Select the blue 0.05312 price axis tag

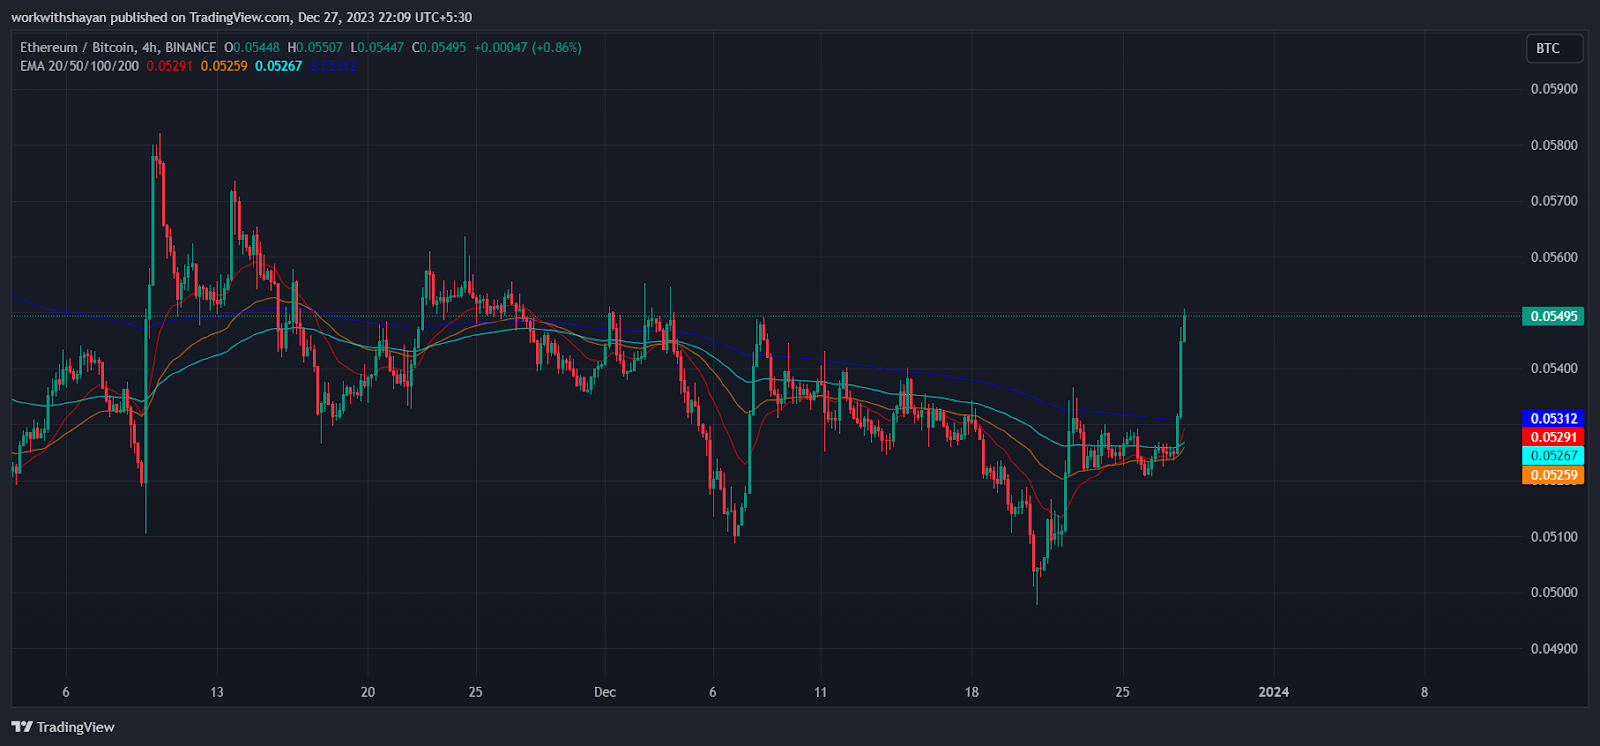[x=1553, y=419]
